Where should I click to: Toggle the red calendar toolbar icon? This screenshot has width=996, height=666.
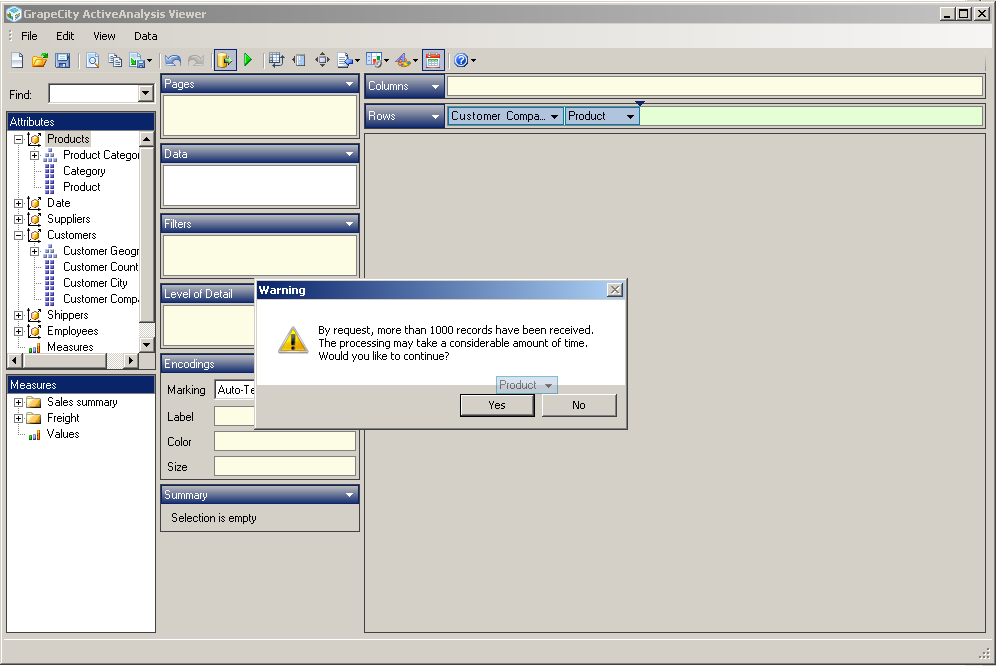click(x=433, y=60)
